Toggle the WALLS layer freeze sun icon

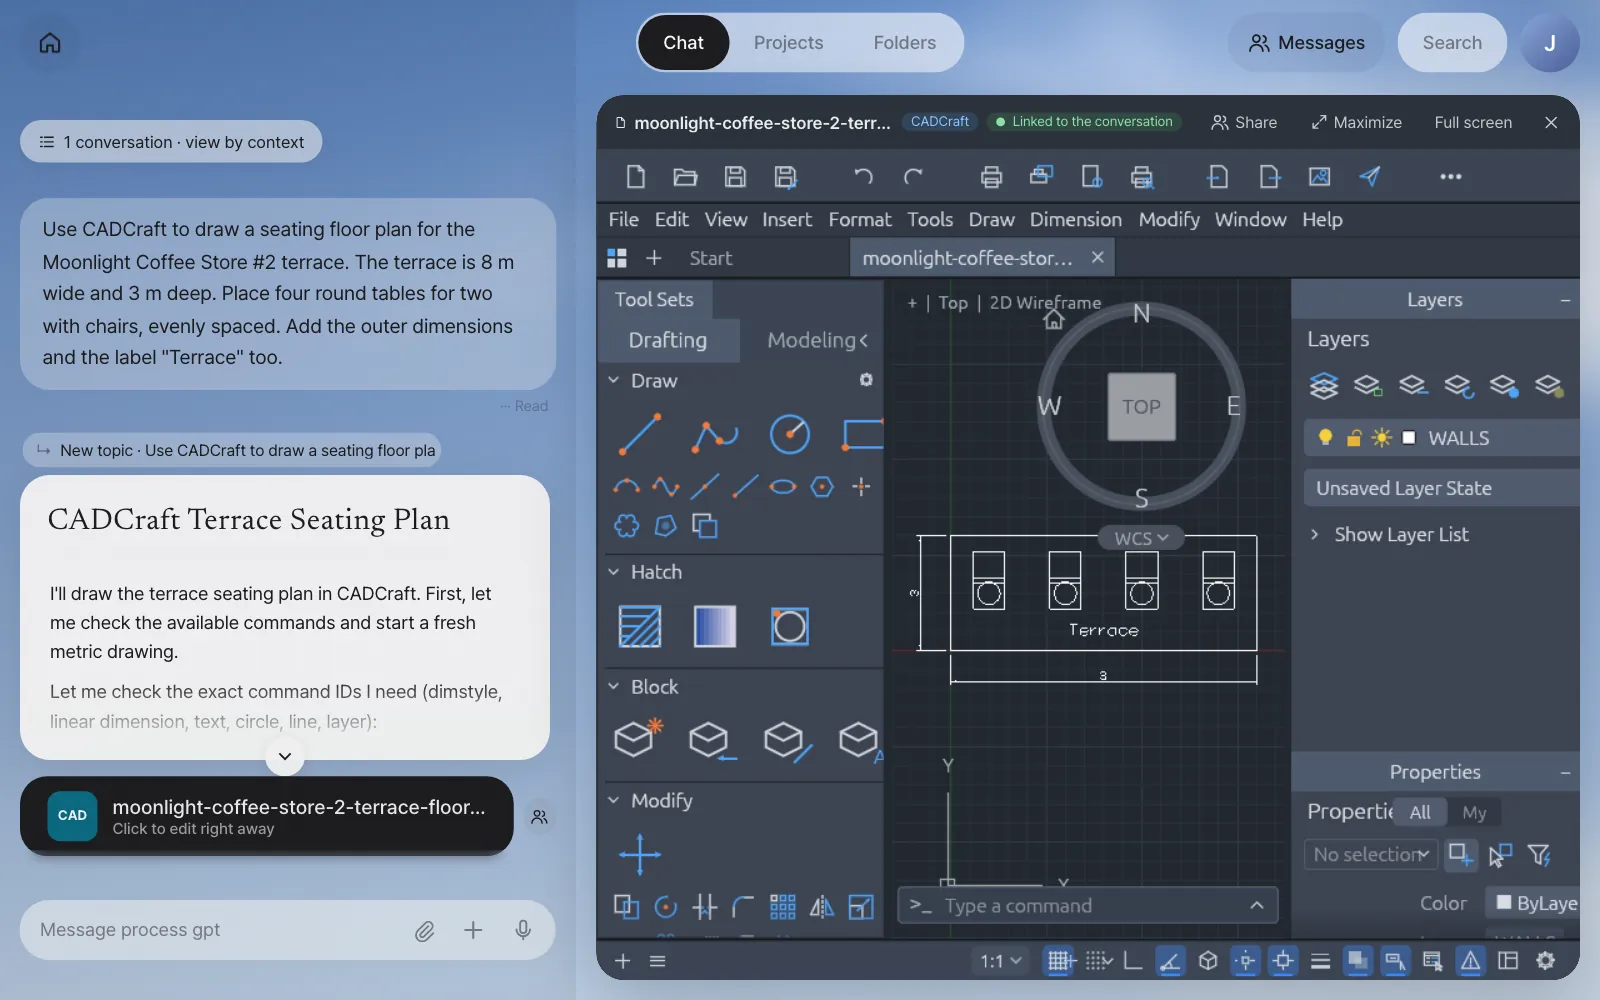(x=1381, y=438)
